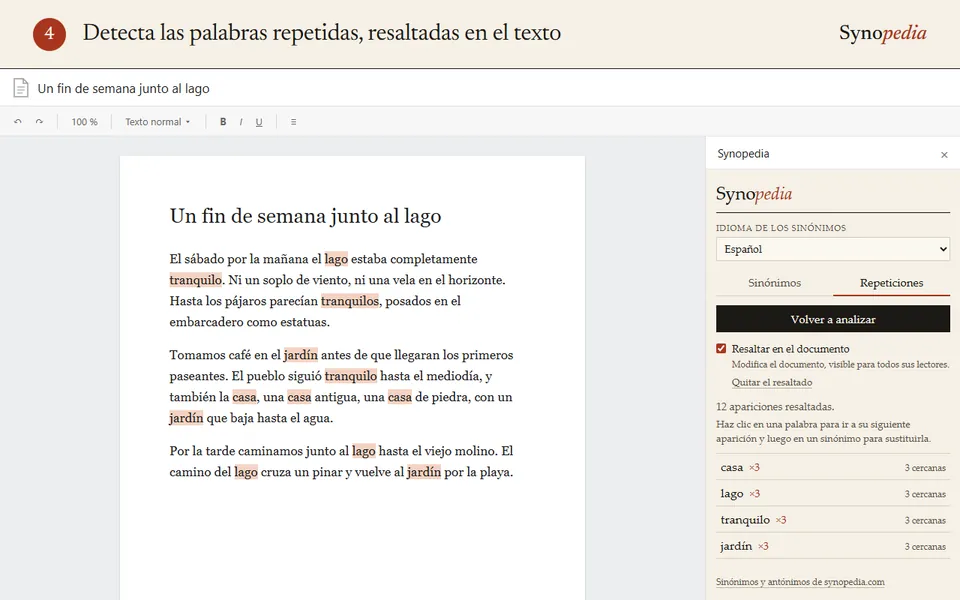Click highlighted lago after camino del
Viewport: 960px width, 600px height.
click(x=246, y=472)
